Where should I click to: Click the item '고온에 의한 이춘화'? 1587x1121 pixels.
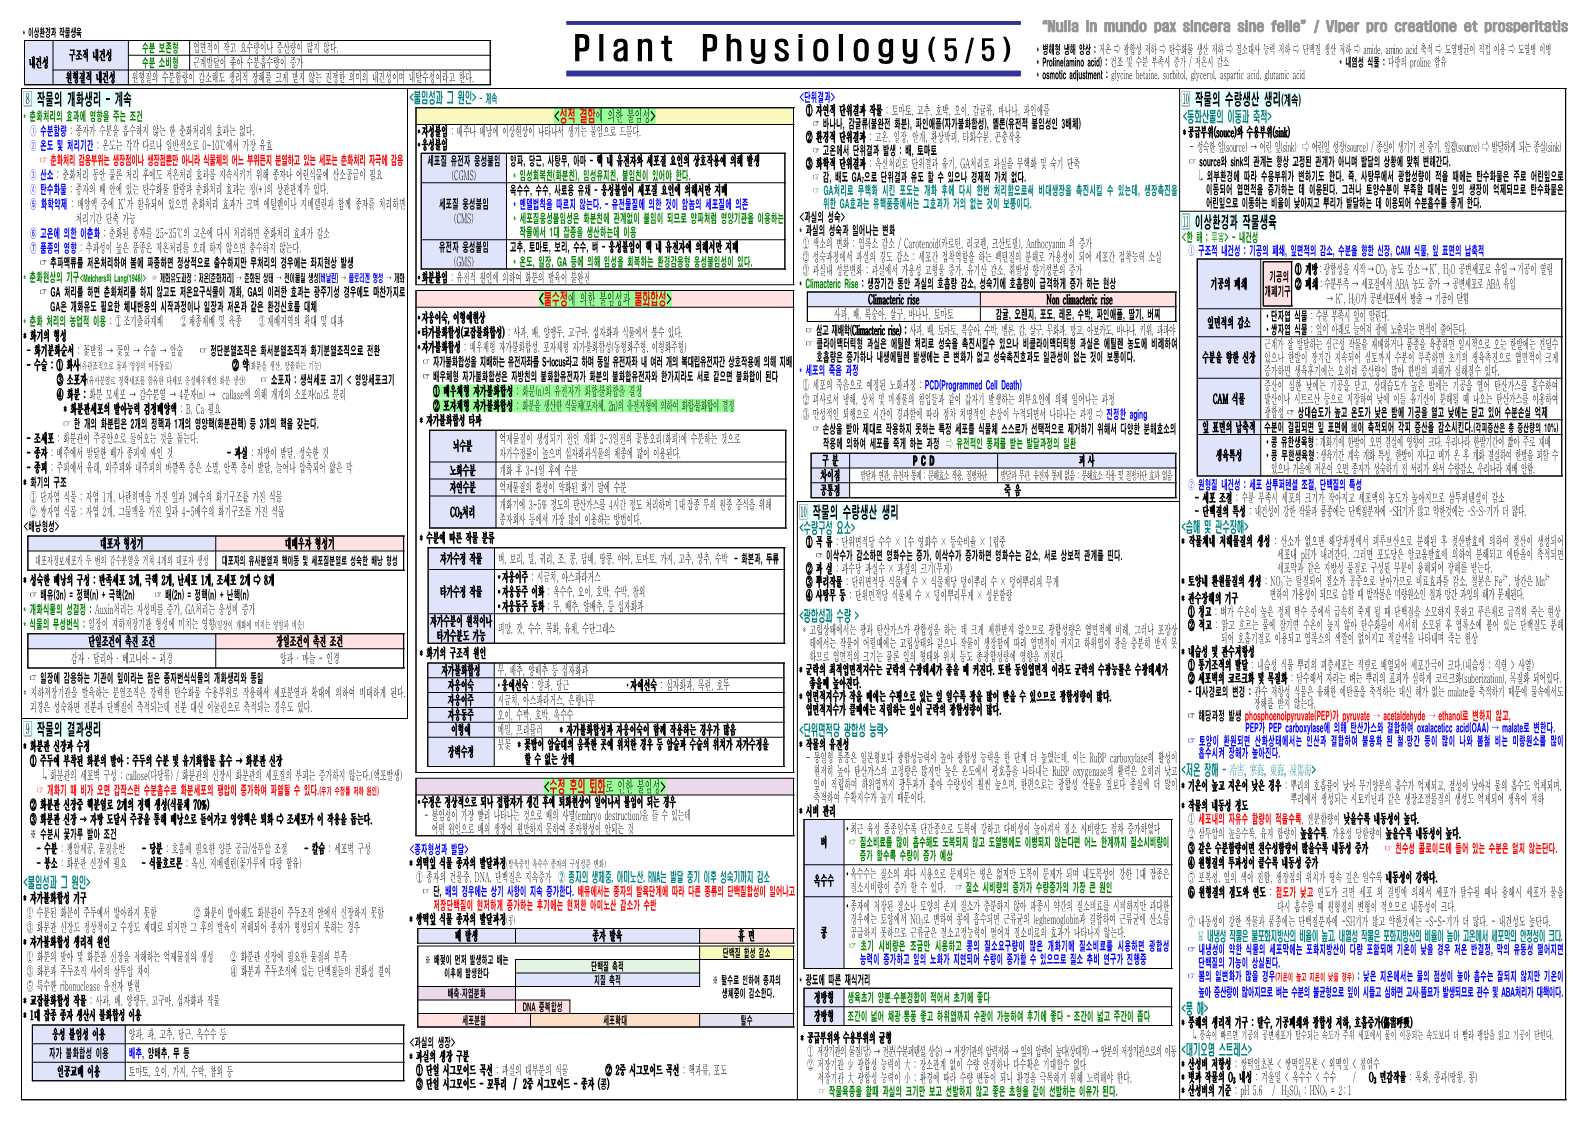point(70,234)
